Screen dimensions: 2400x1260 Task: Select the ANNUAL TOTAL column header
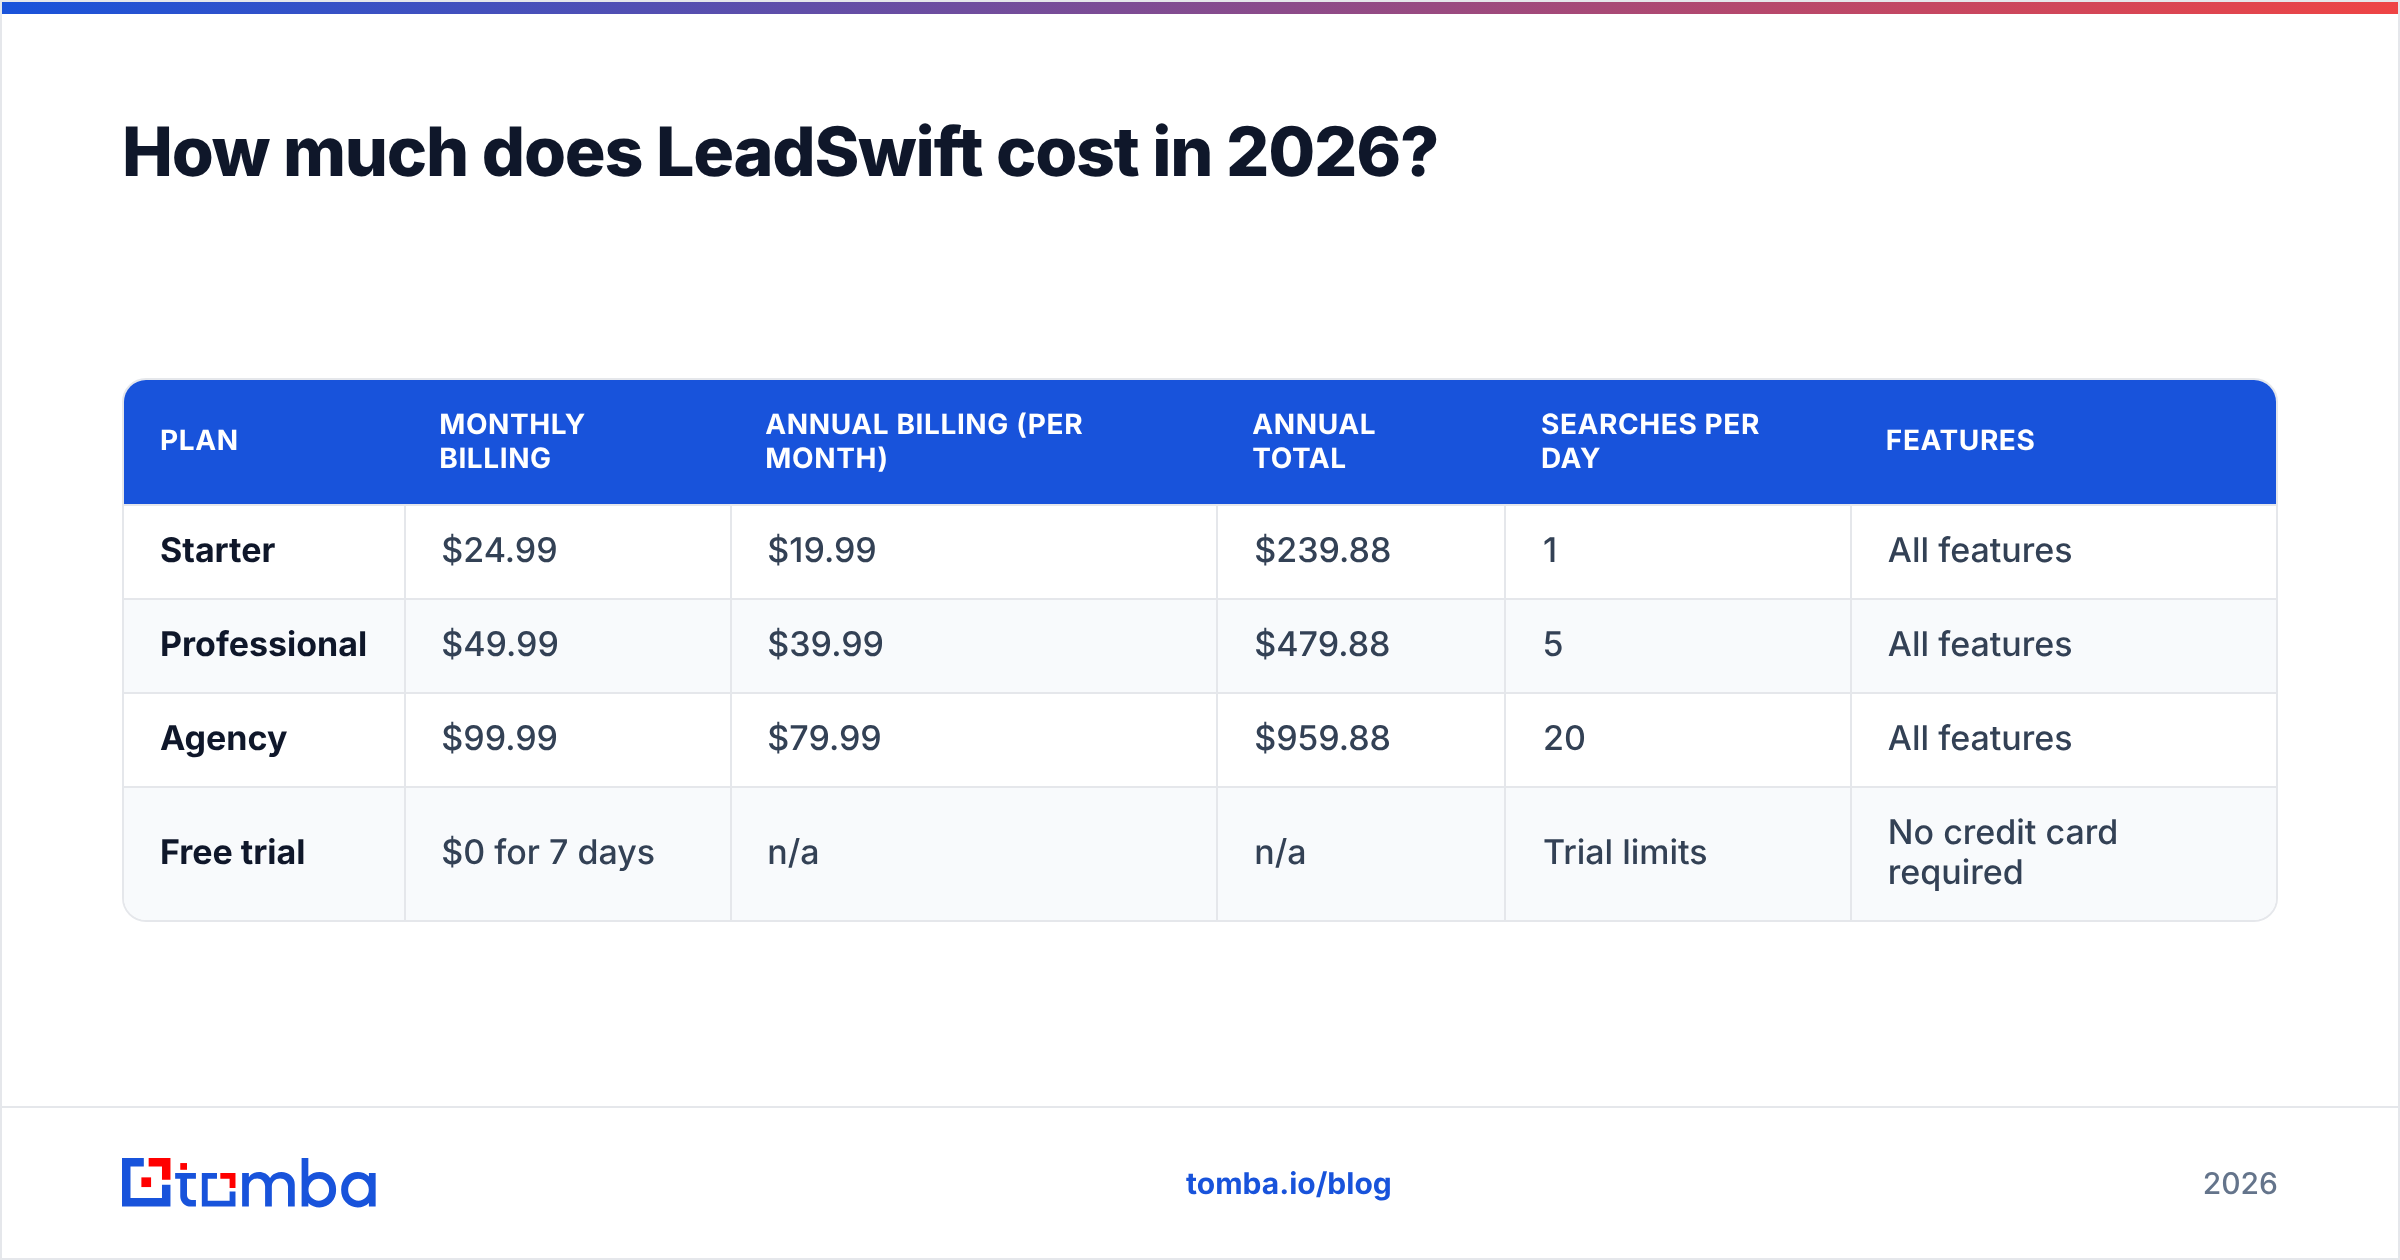tap(1314, 441)
